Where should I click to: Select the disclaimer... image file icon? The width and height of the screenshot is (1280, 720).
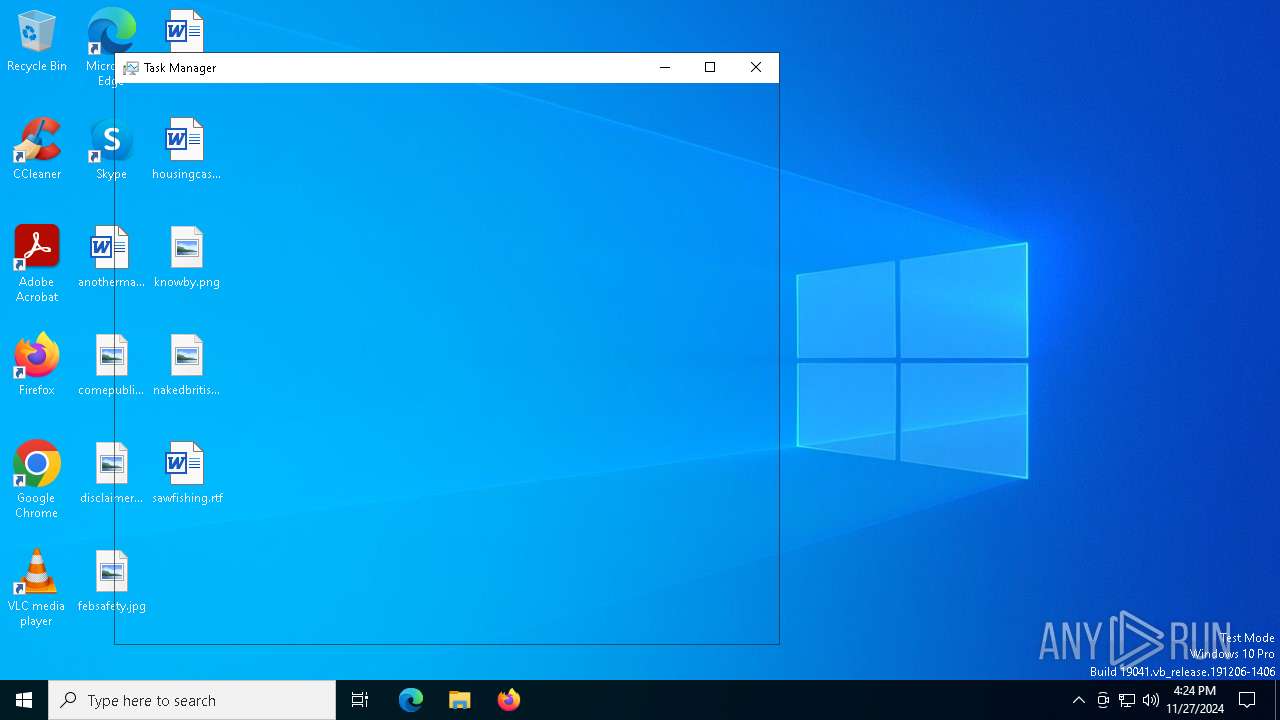(112, 474)
